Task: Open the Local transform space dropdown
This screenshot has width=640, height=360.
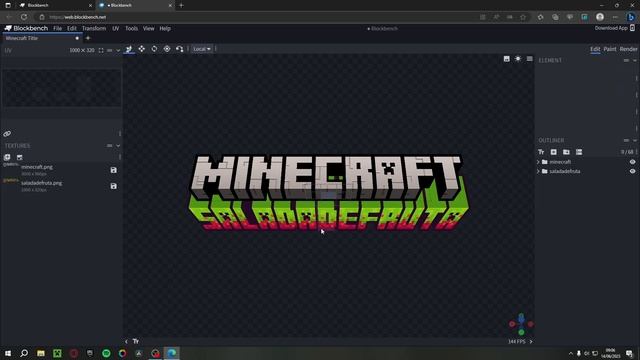Action: (202, 49)
